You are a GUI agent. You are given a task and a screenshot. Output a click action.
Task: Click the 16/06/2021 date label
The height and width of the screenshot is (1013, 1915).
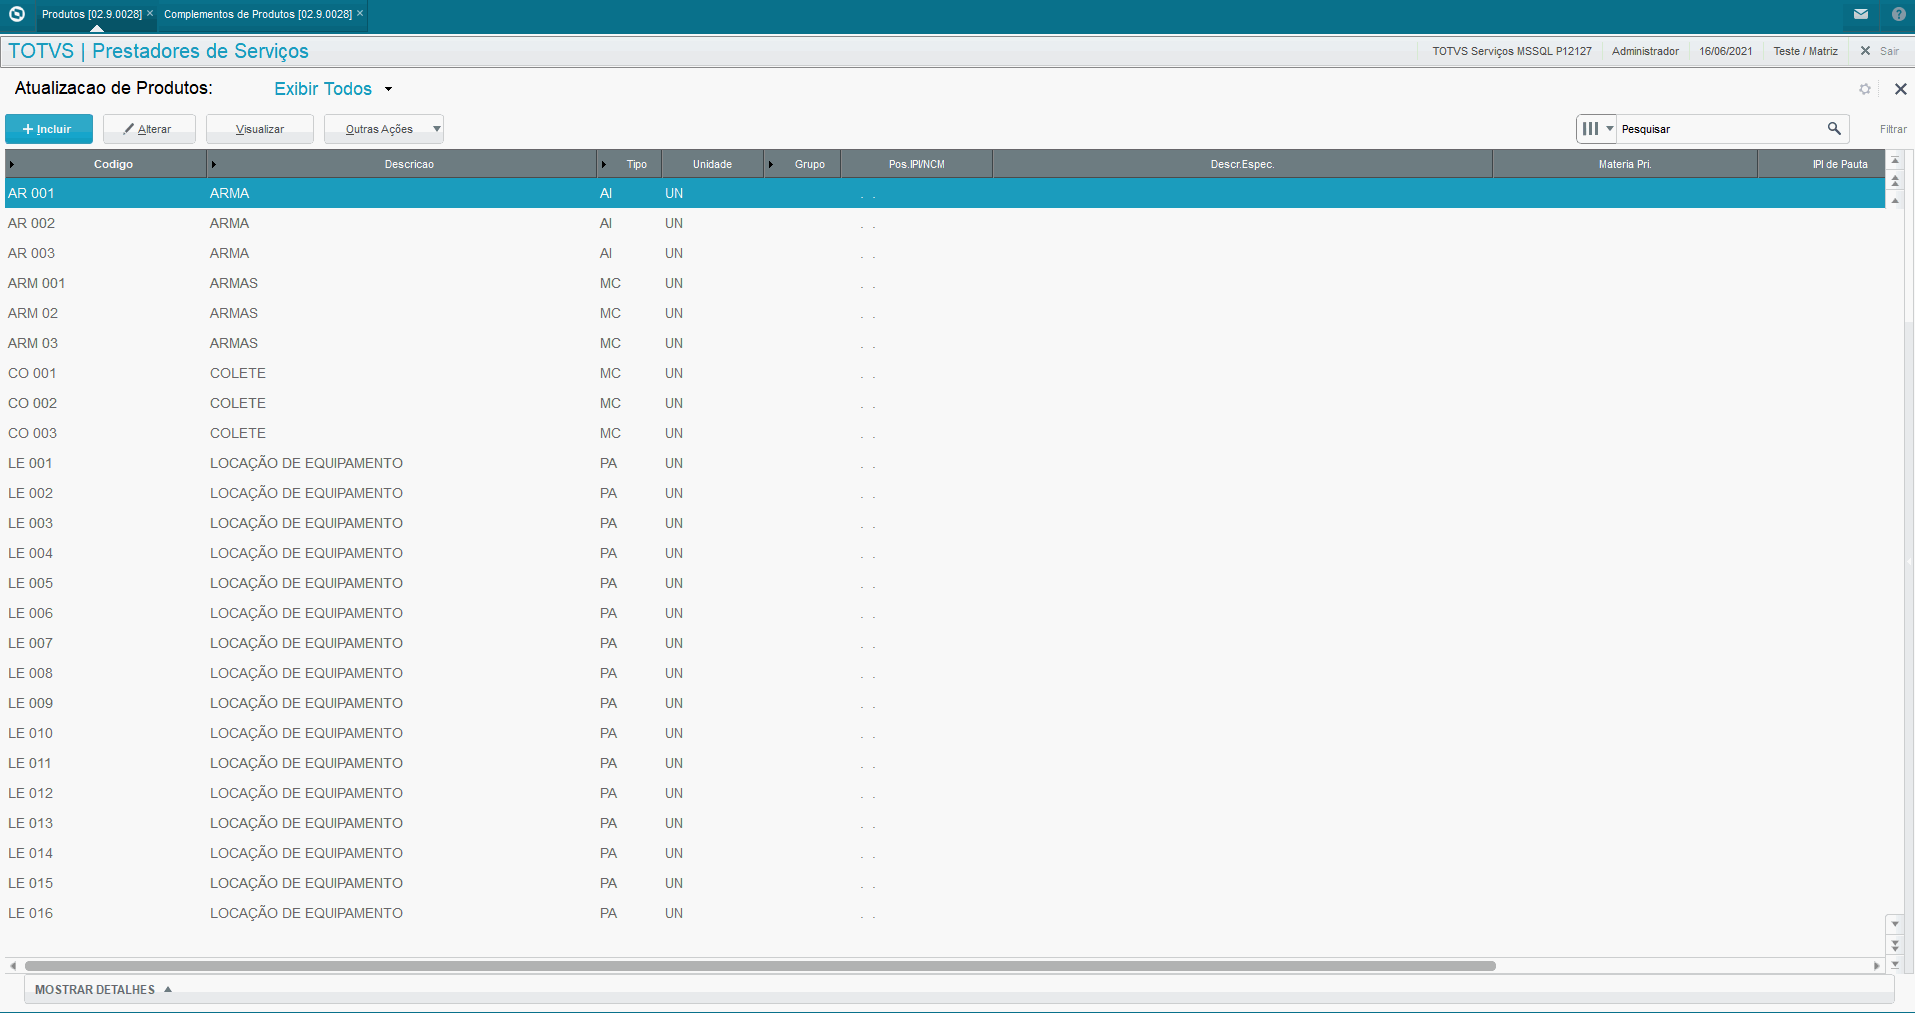click(1726, 51)
